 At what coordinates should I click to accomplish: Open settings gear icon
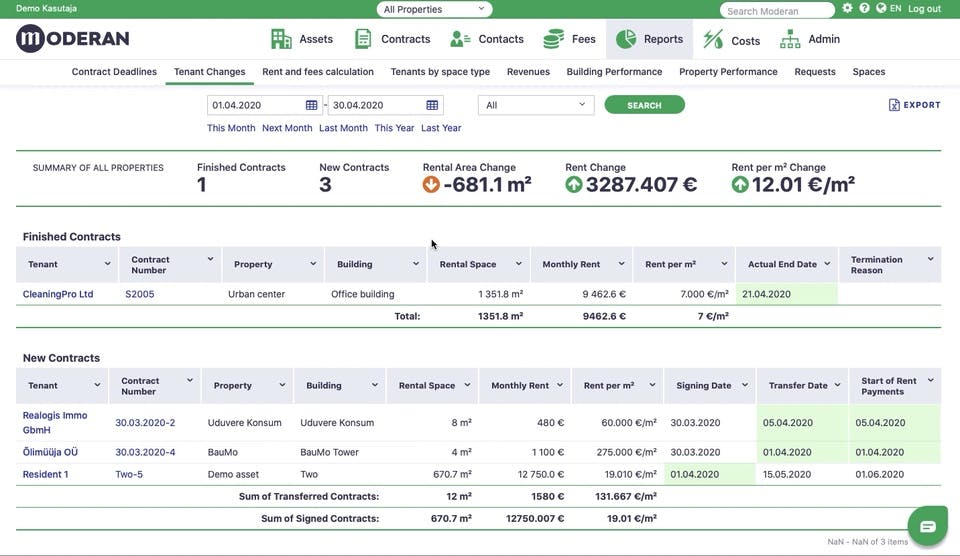click(847, 8)
